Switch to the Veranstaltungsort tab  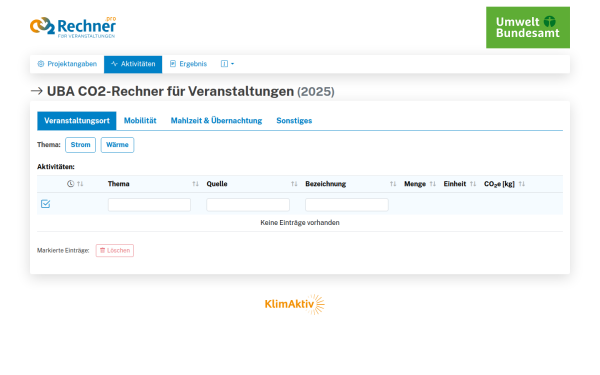click(77, 121)
